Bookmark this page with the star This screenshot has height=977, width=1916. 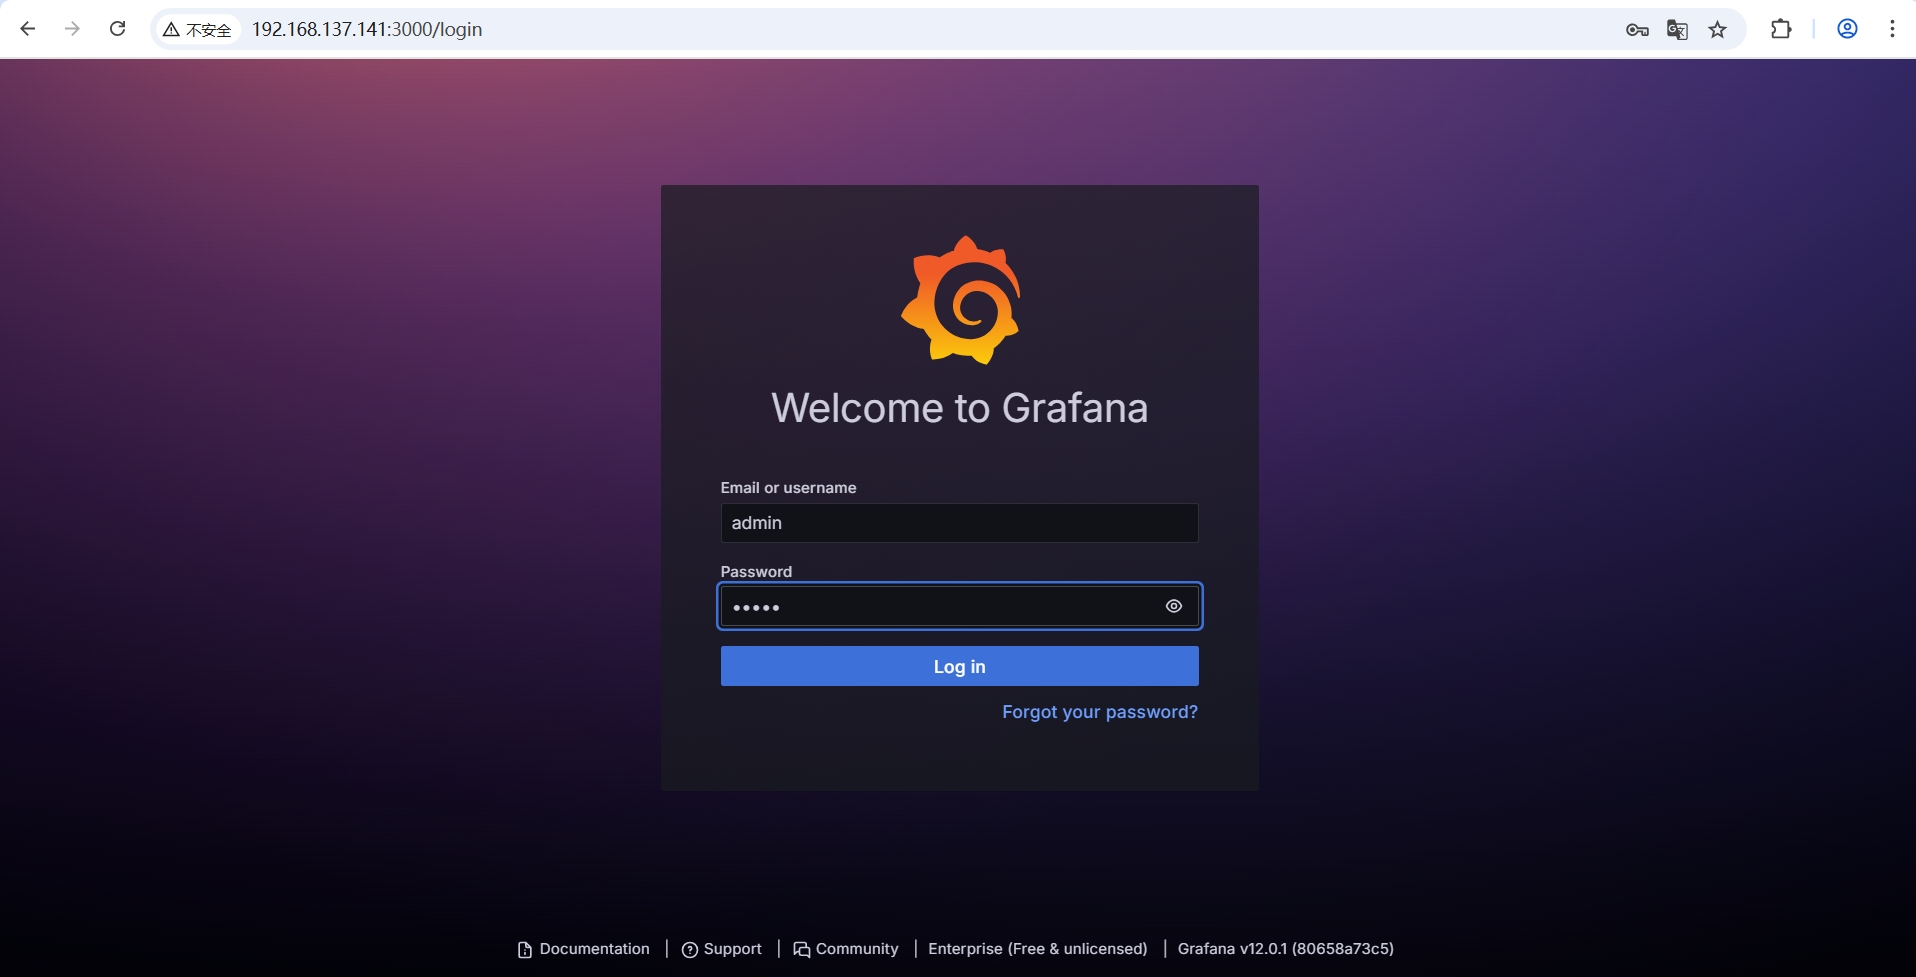click(x=1717, y=30)
